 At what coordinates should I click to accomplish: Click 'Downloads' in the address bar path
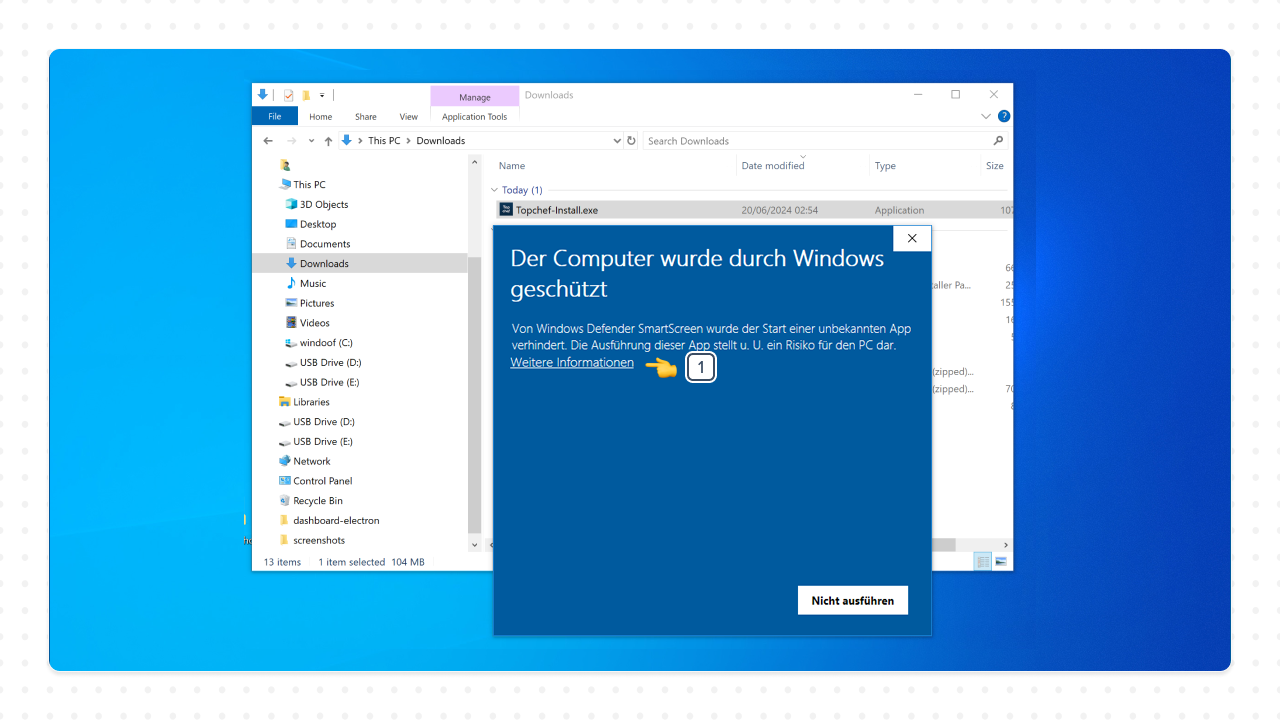coord(441,141)
